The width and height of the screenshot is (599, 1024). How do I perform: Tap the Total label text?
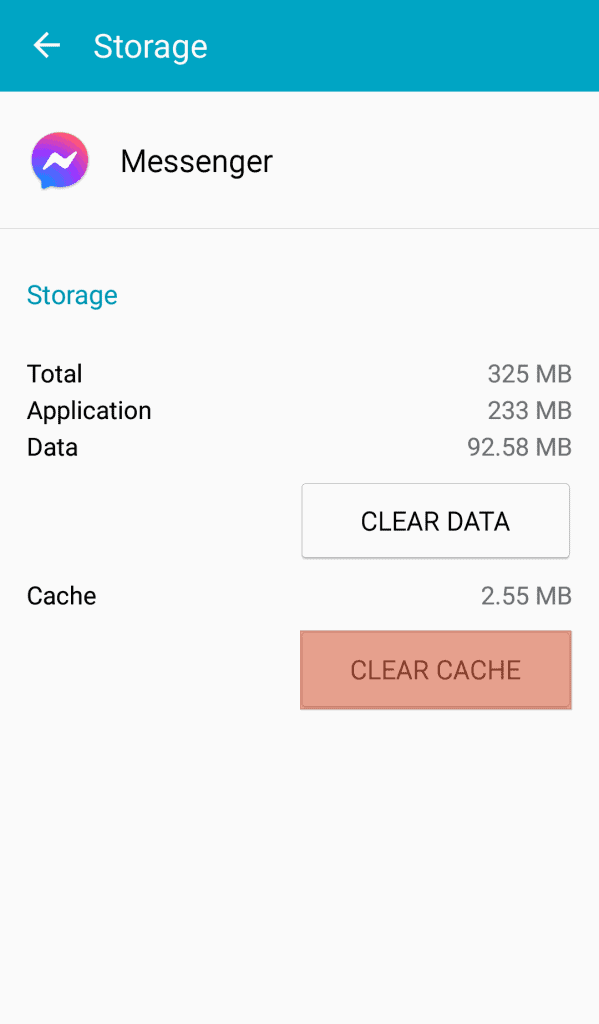point(54,374)
